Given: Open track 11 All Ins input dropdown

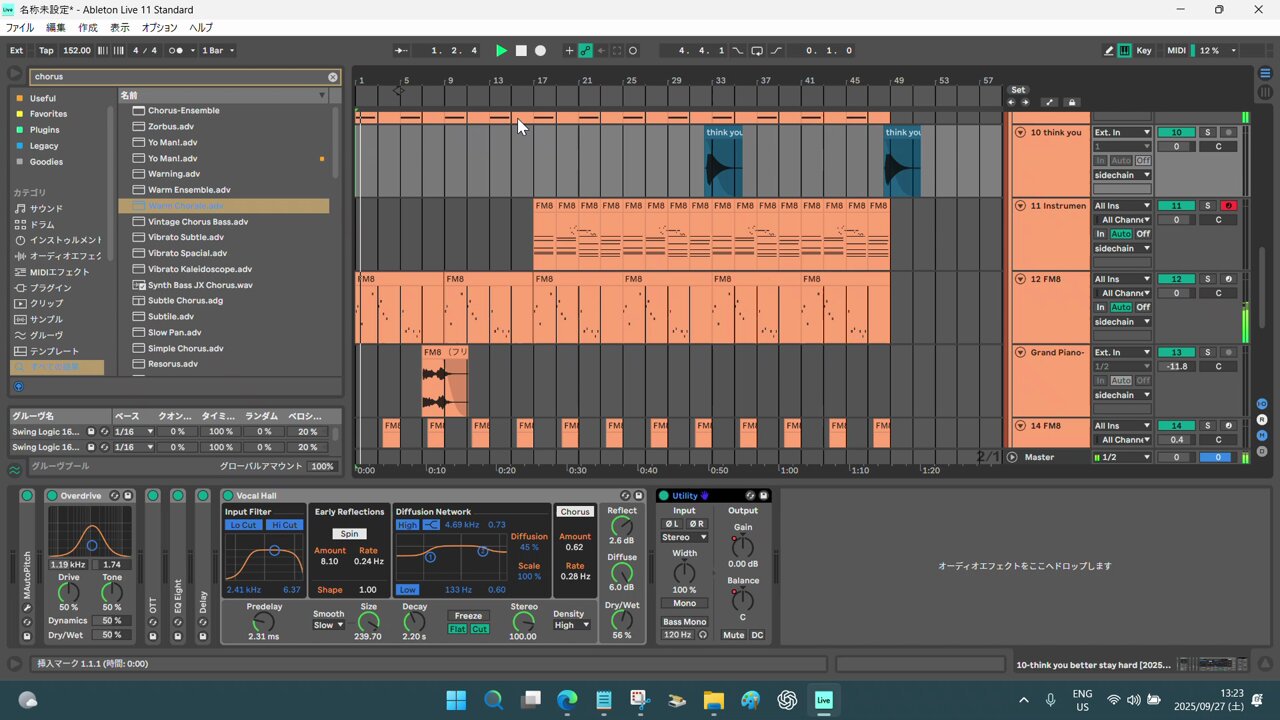Looking at the screenshot, I should point(1122,206).
